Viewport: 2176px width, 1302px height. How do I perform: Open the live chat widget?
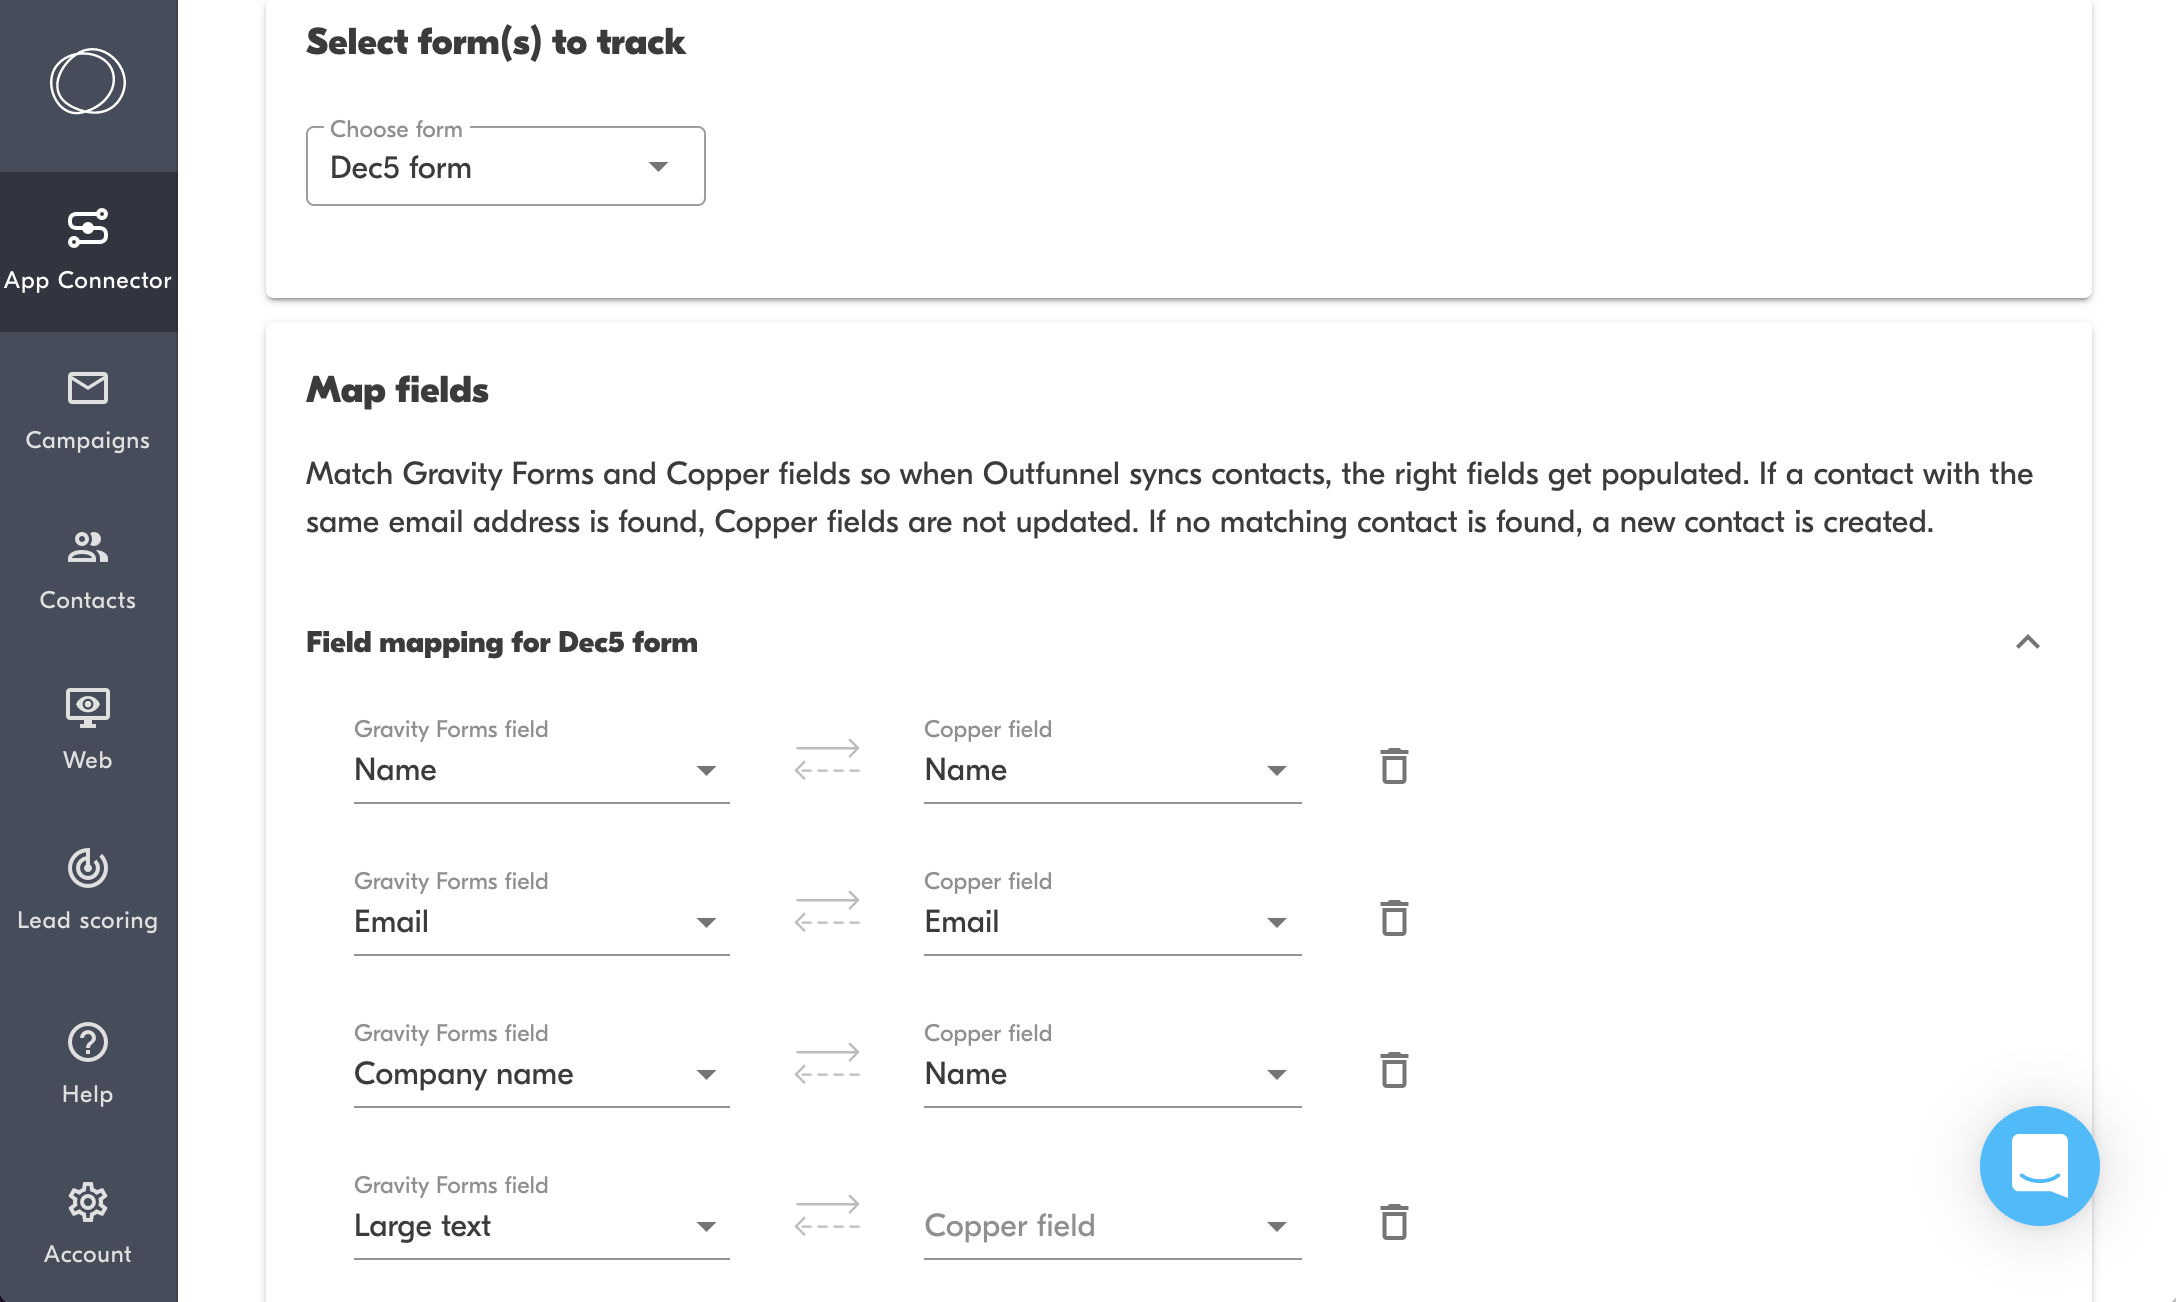2039,1166
